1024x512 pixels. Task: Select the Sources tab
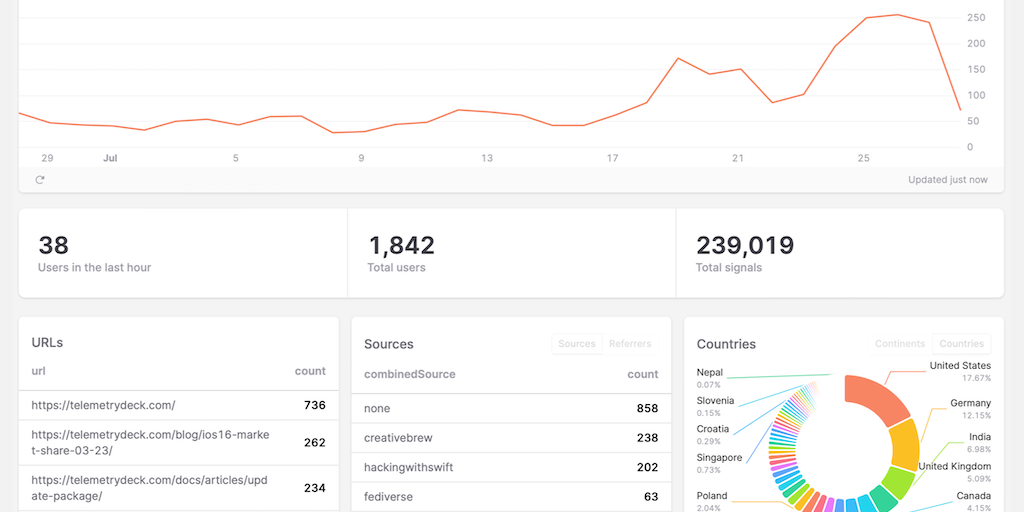pyautogui.click(x=577, y=344)
